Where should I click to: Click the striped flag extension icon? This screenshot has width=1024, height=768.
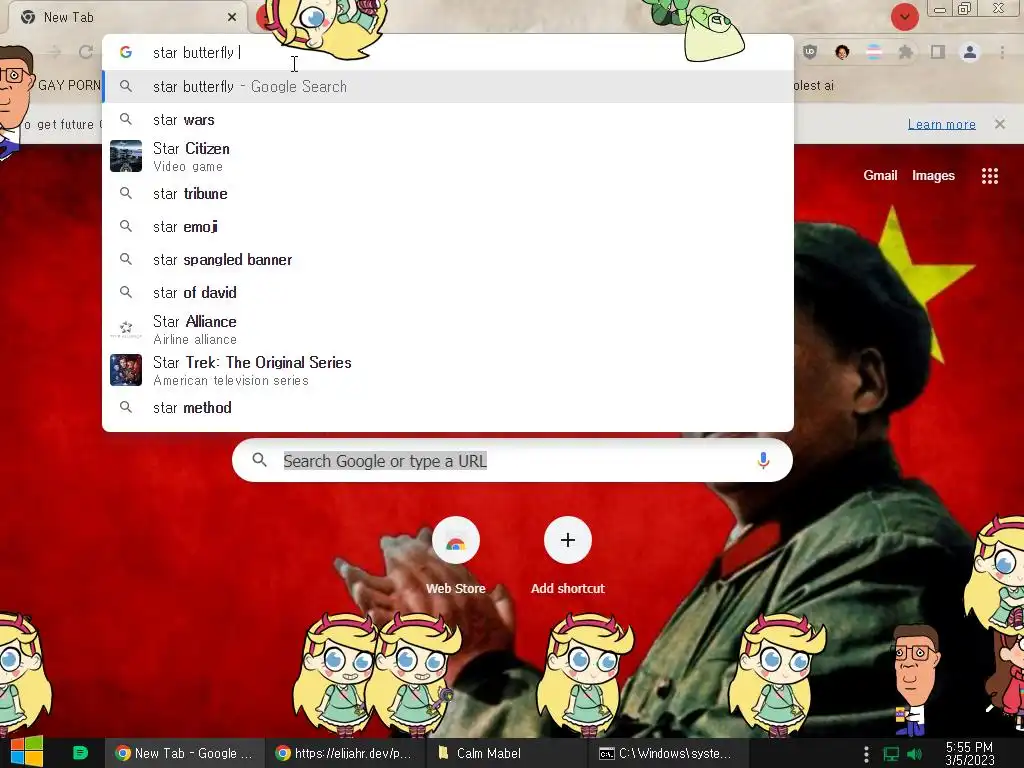click(x=874, y=52)
